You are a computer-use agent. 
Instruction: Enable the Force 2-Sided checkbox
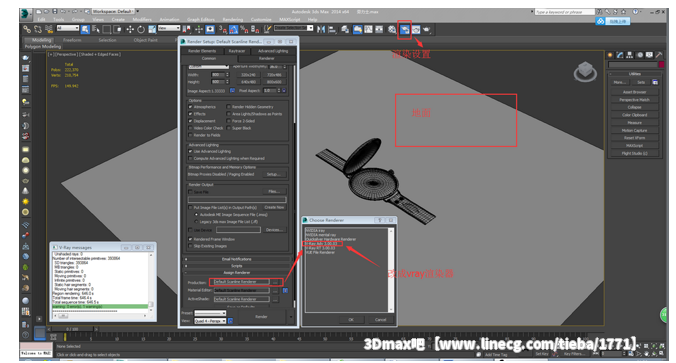[228, 121]
